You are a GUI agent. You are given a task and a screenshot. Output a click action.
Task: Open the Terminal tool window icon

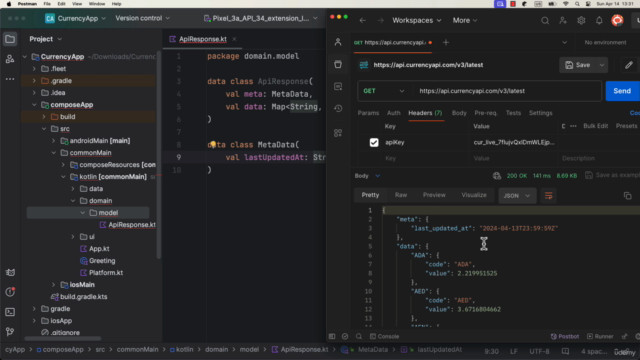coord(10,312)
